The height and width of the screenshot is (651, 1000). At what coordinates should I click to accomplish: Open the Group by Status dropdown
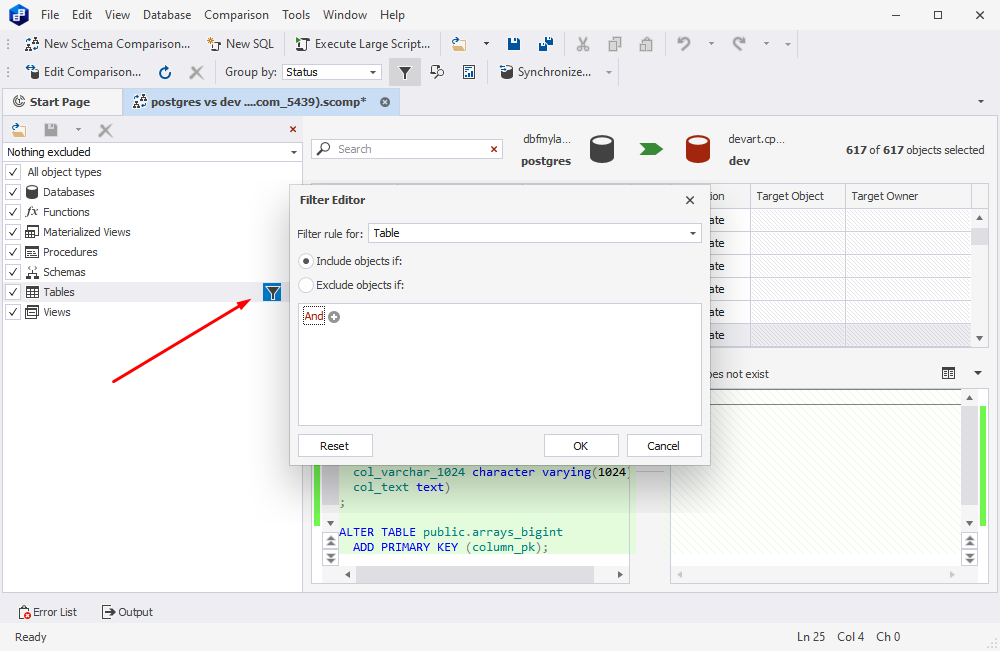click(x=373, y=72)
